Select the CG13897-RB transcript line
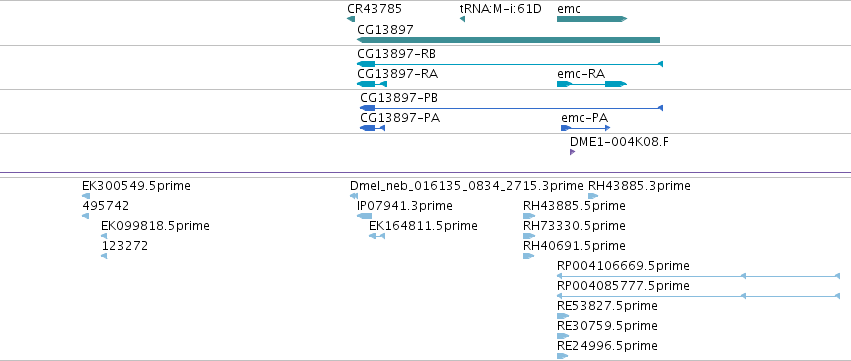Screen dimensions: 851x361 click(x=510, y=64)
